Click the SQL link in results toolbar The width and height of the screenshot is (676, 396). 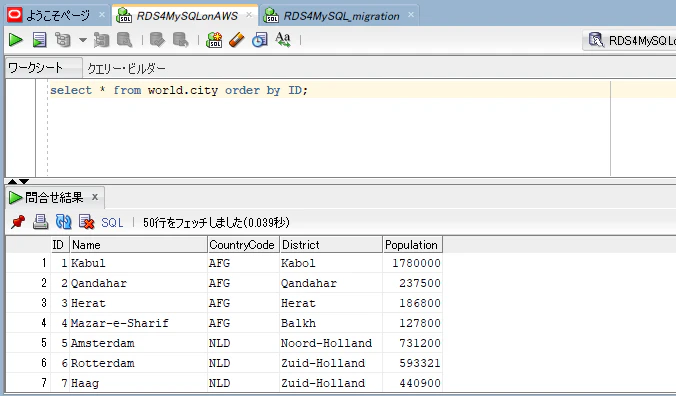(112, 222)
